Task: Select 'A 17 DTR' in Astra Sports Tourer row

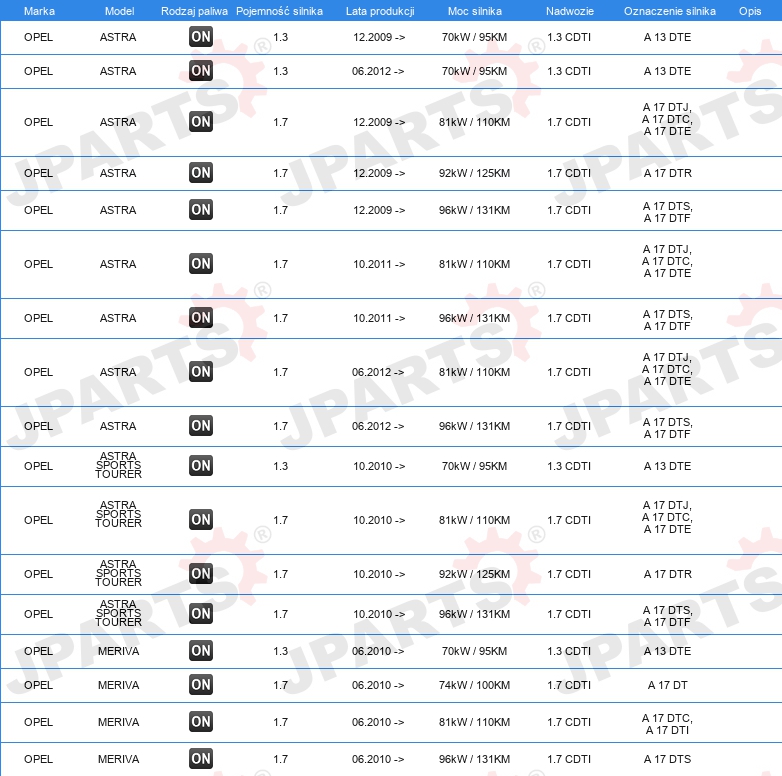Action: pos(667,574)
